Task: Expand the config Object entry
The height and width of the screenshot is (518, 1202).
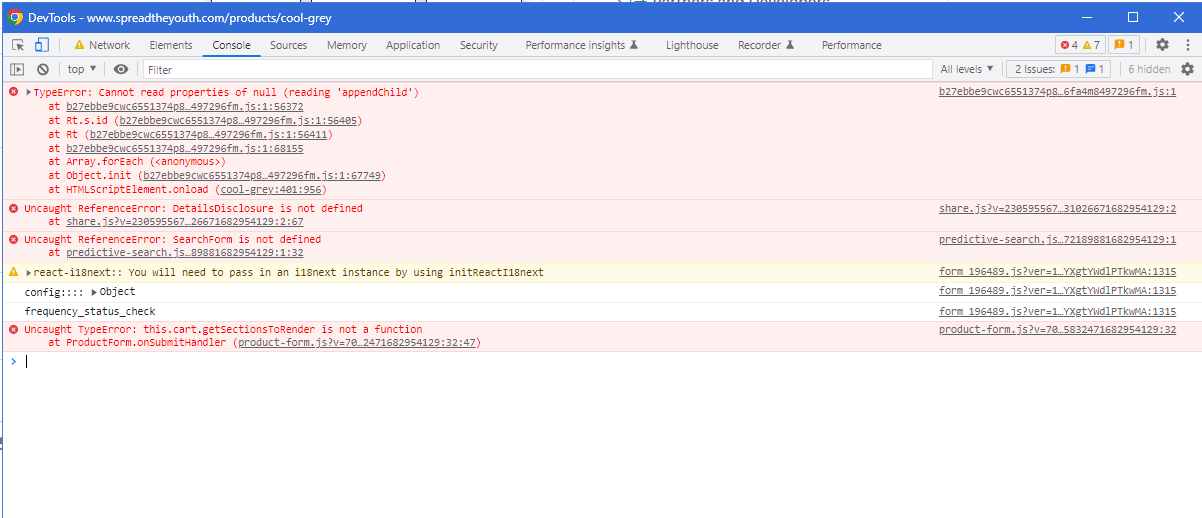Action: 94,292
